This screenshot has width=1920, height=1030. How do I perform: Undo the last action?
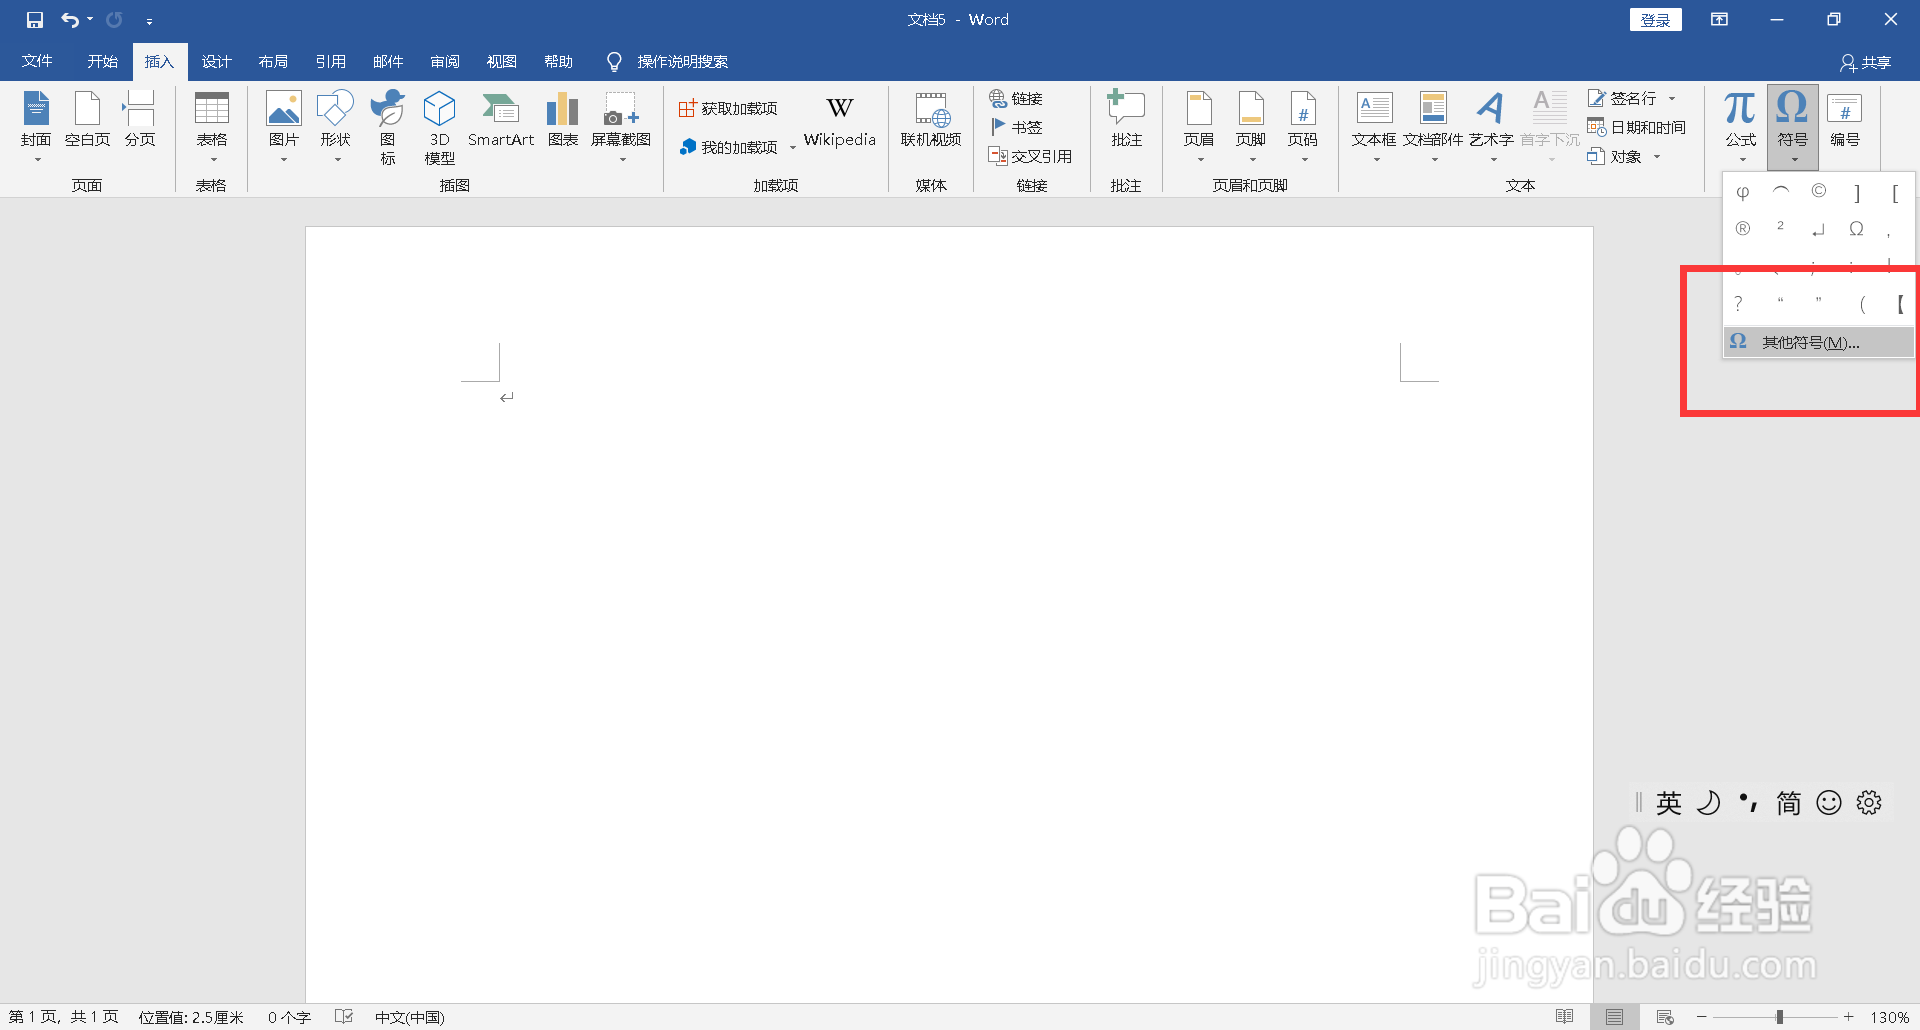[x=69, y=20]
